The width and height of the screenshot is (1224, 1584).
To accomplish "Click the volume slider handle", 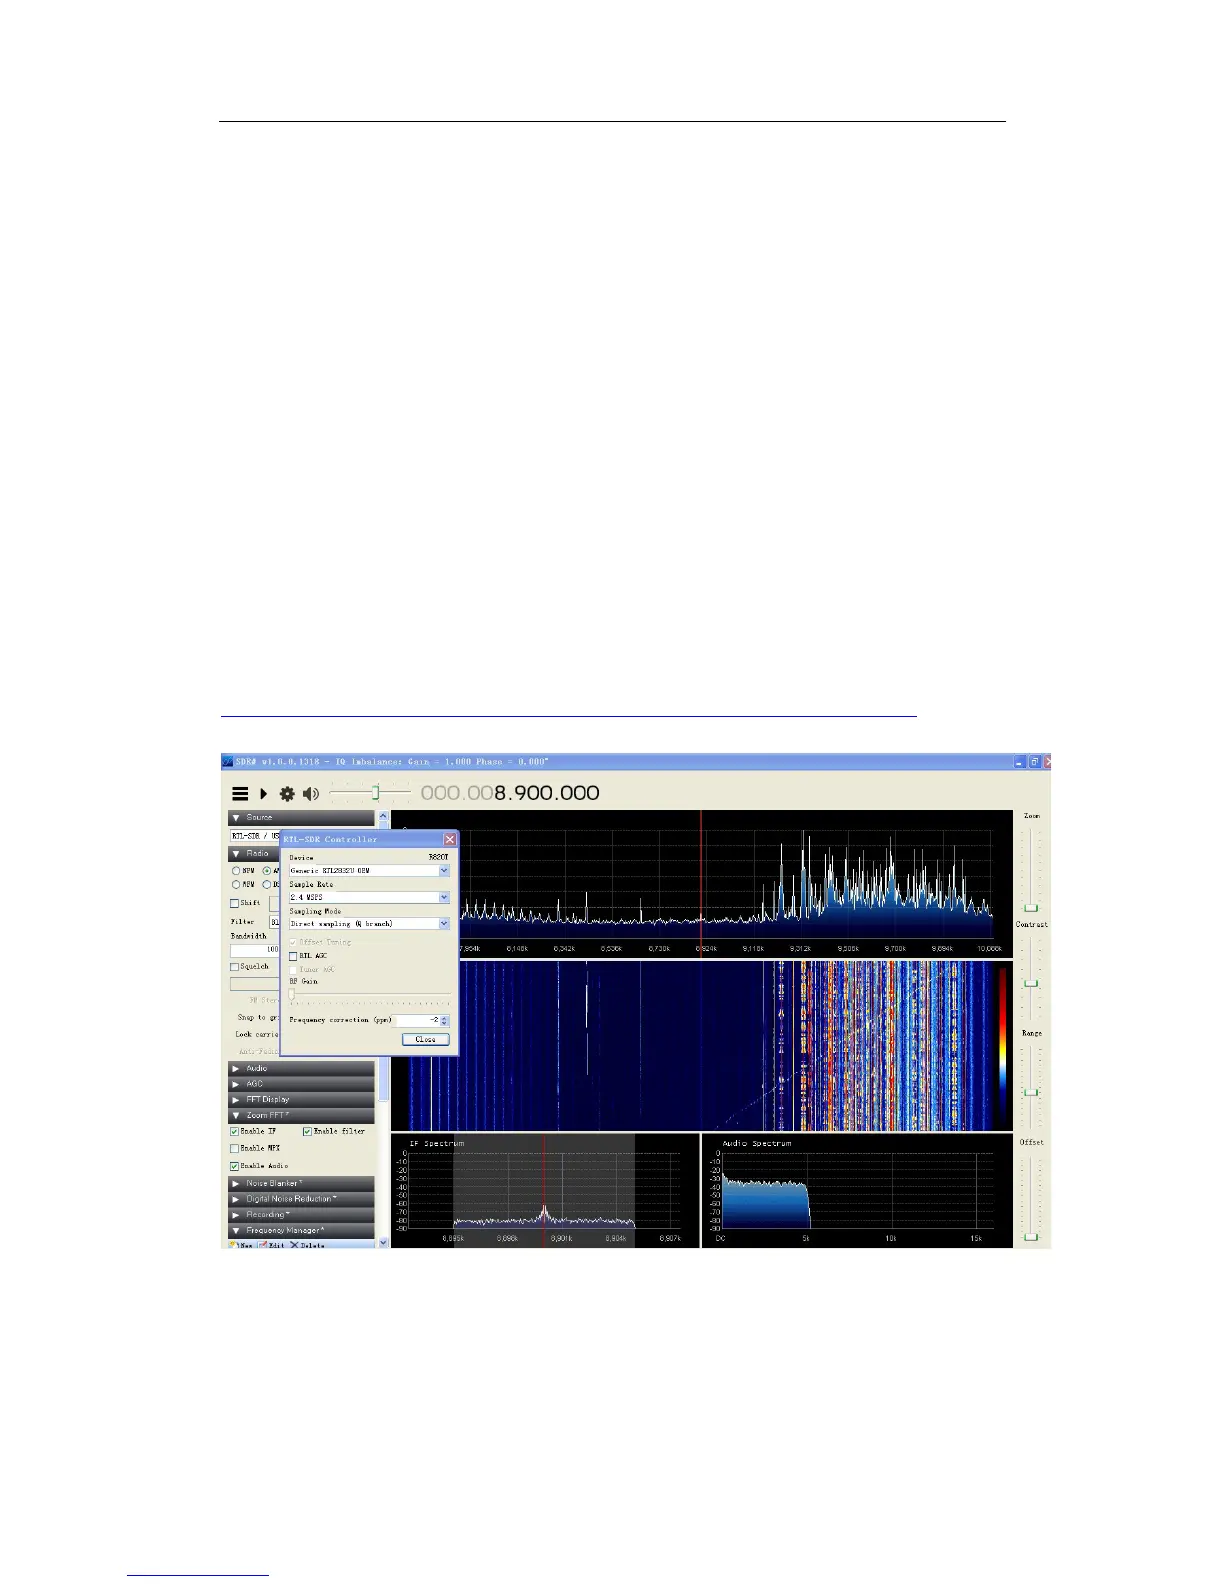I will pos(376,793).
